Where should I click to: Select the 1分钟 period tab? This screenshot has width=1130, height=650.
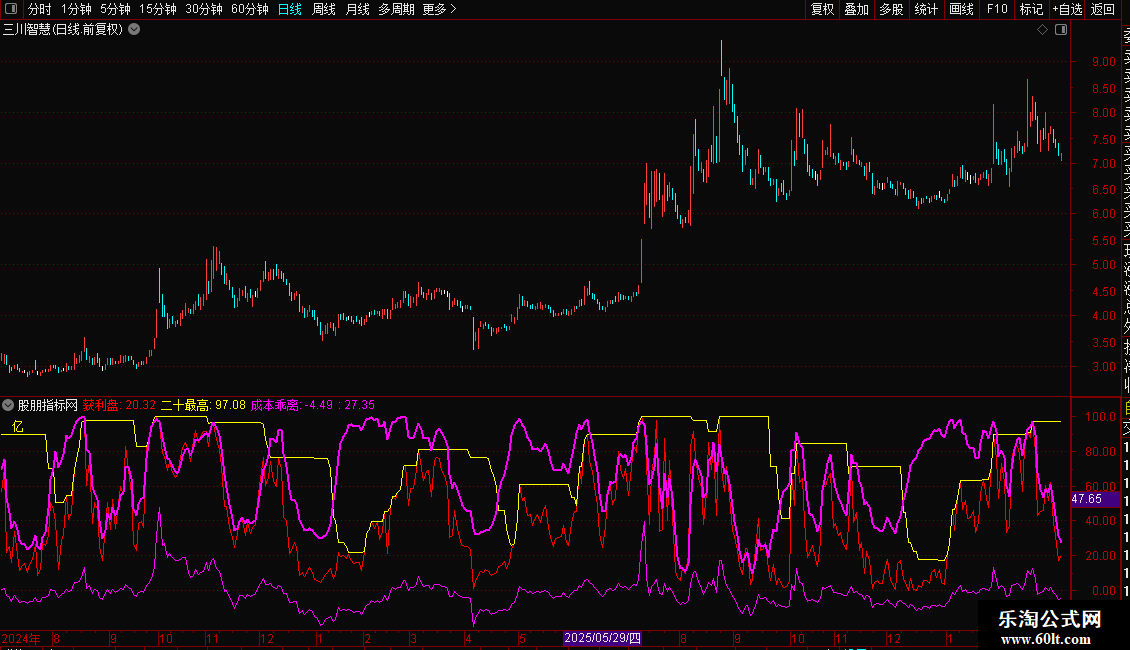[76, 9]
